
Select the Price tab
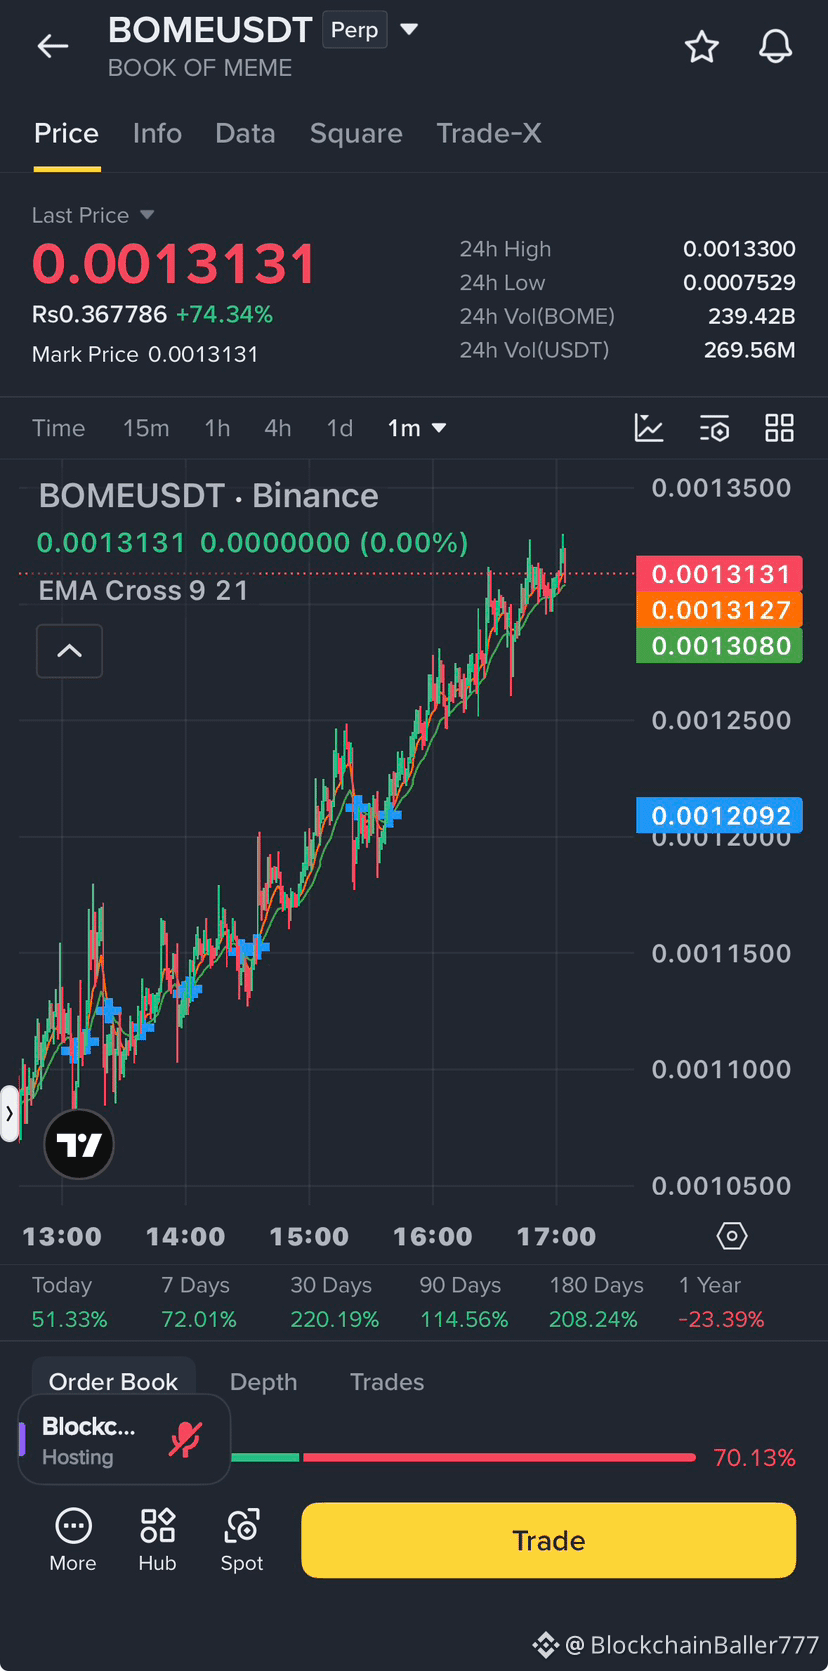pos(66,133)
